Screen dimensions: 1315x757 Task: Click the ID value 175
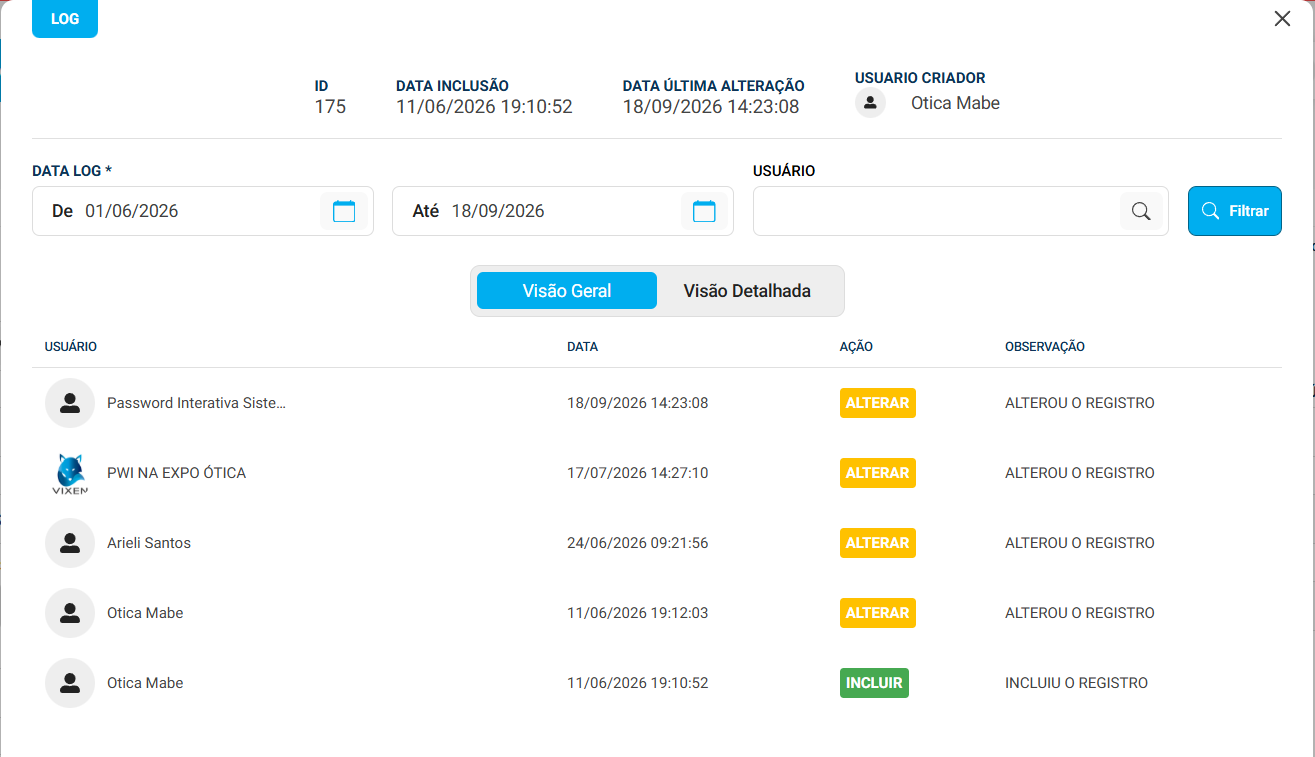coord(330,107)
